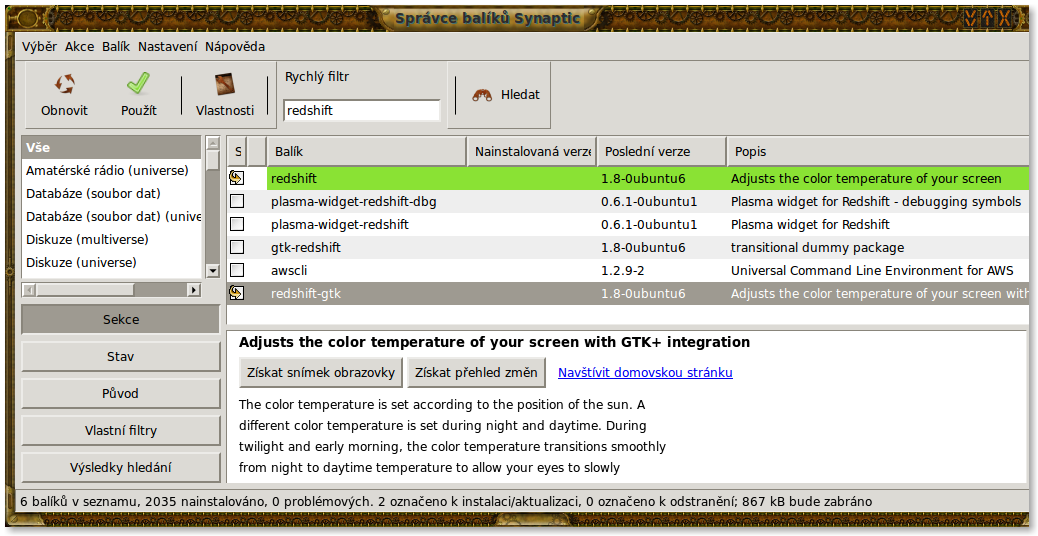The height and width of the screenshot is (536, 1038).
Task: Click the install-mark status icon of redshift
Action: (236, 178)
